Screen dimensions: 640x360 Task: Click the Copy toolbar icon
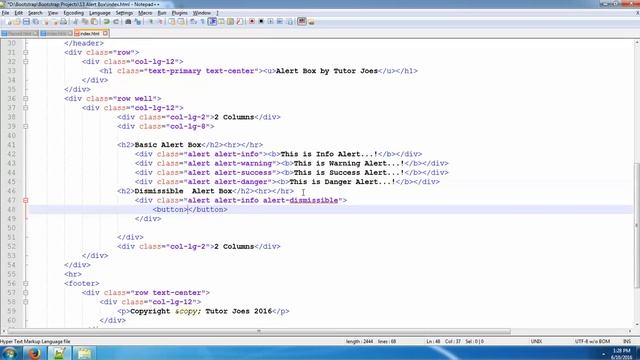pyautogui.click(x=84, y=22)
